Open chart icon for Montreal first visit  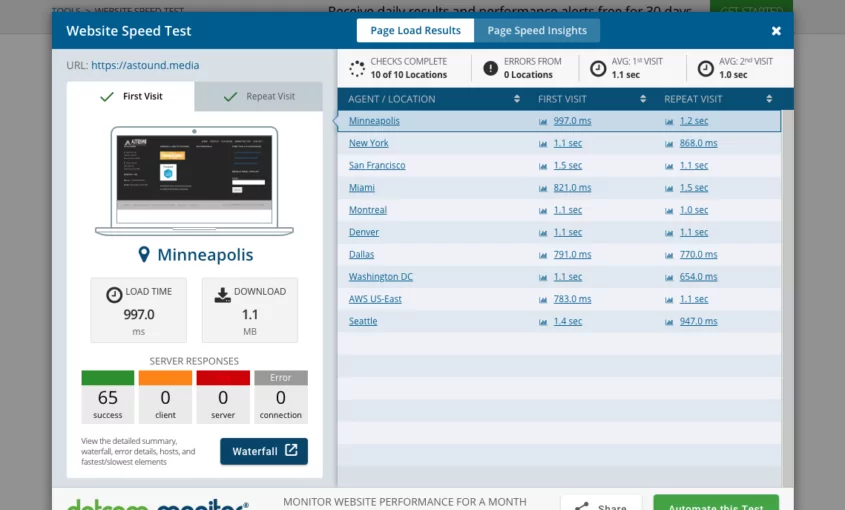543,211
